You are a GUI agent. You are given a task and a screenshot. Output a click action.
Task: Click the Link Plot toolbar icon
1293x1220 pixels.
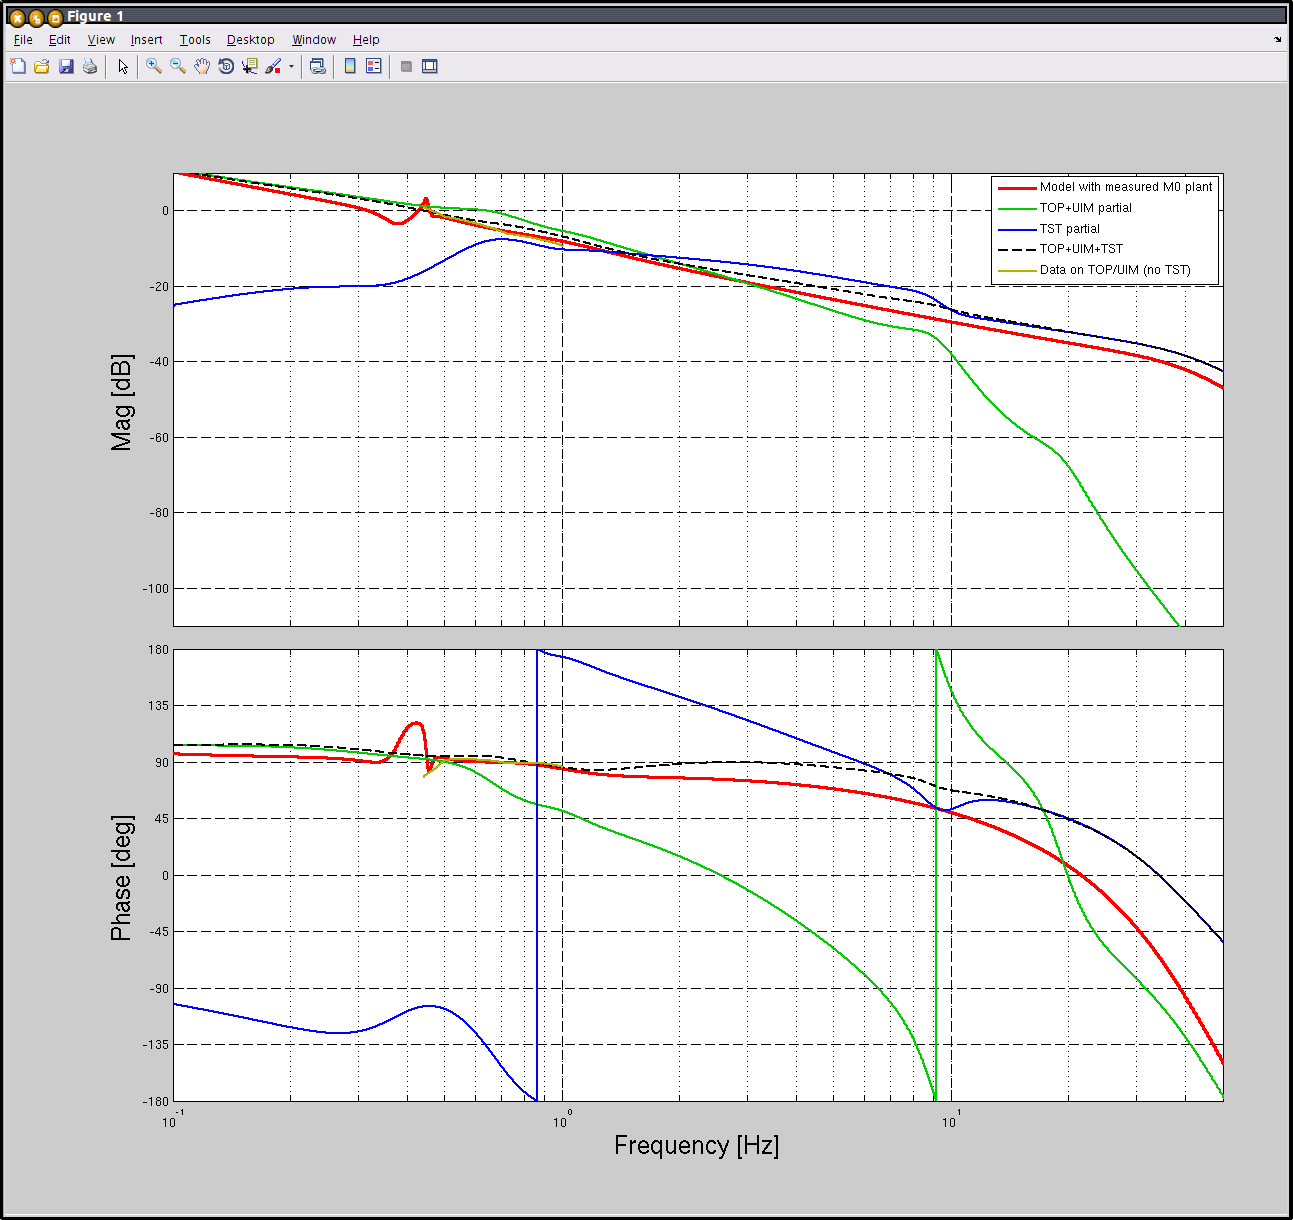[x=318, y=66]
